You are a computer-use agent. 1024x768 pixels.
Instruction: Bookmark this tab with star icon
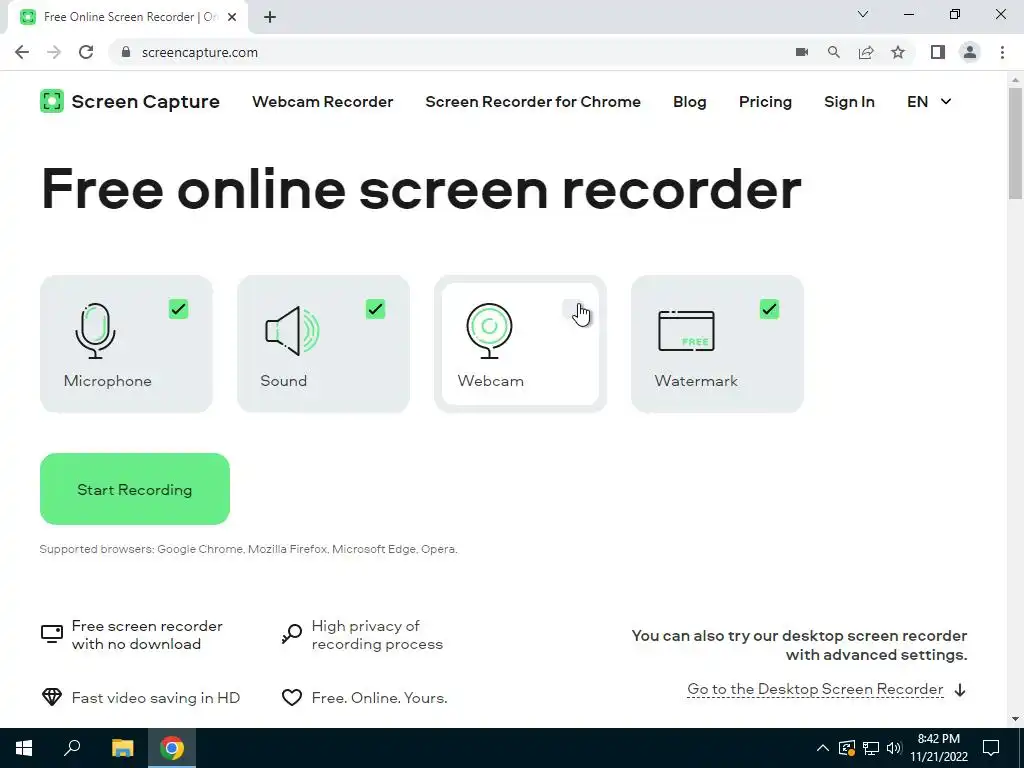point(898,52)
